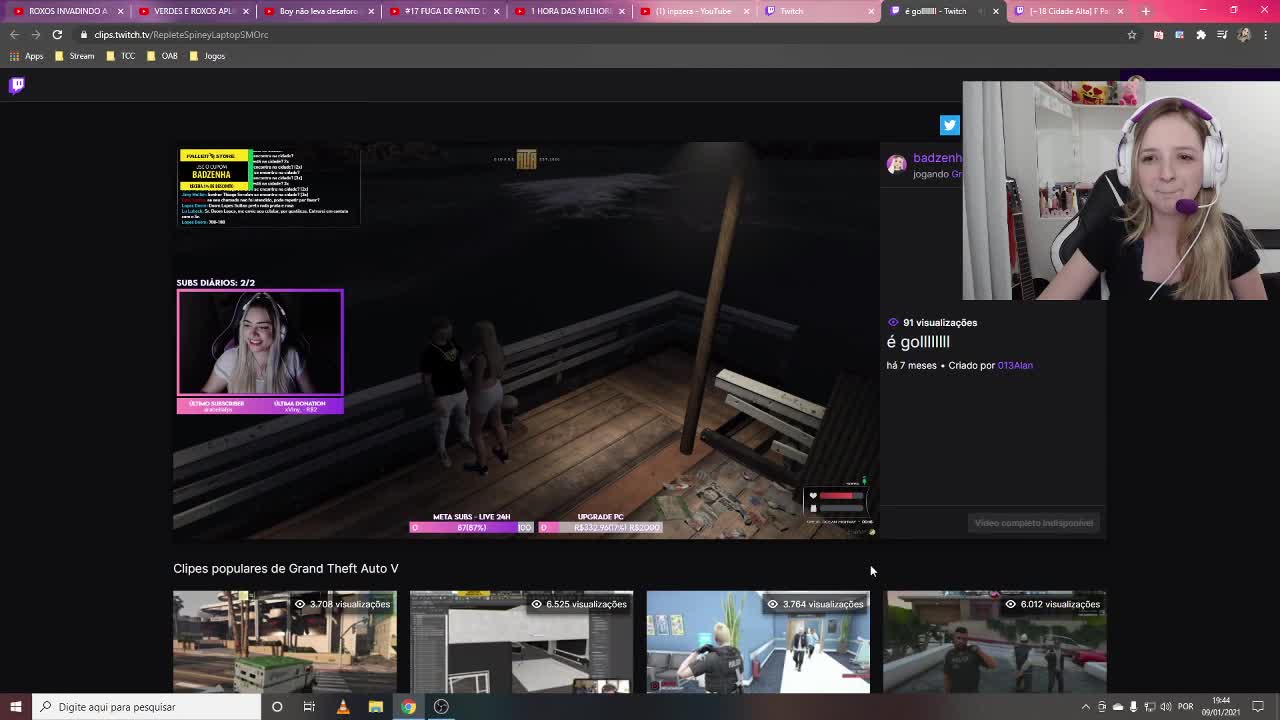The width and height of the screenshot is (1280, 720).
Task: Click the forward navigation arrow
Action: pyautogui.click(x=35, y=35)
